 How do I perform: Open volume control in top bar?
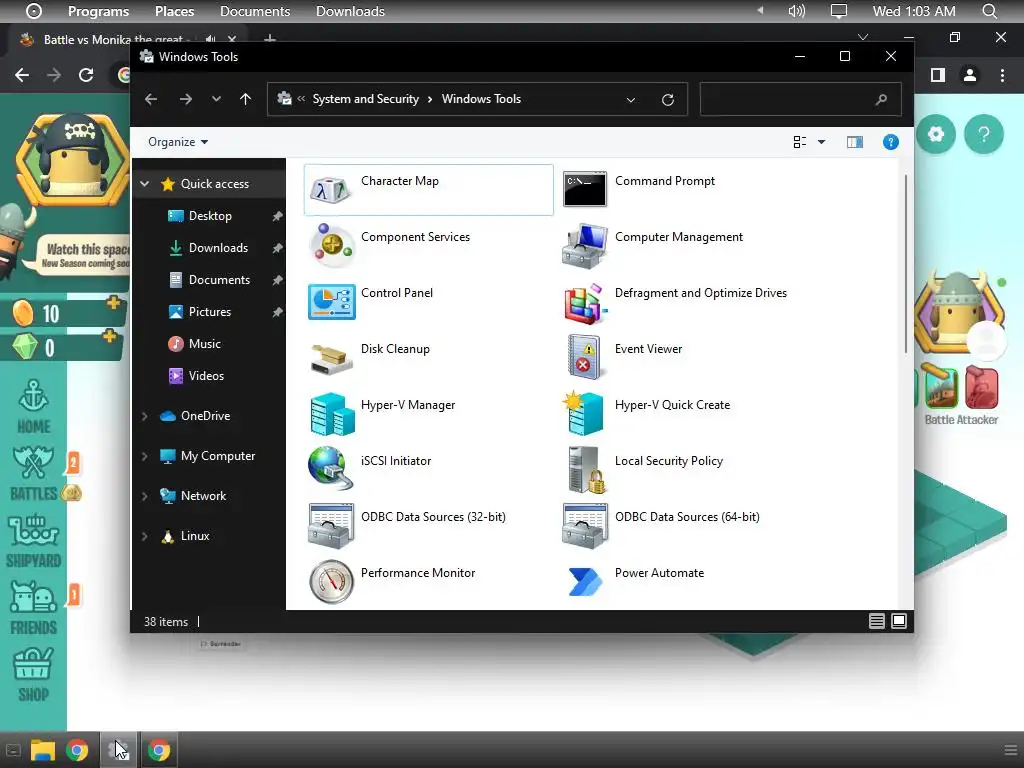pyautogui.click(x=797, y=11)
